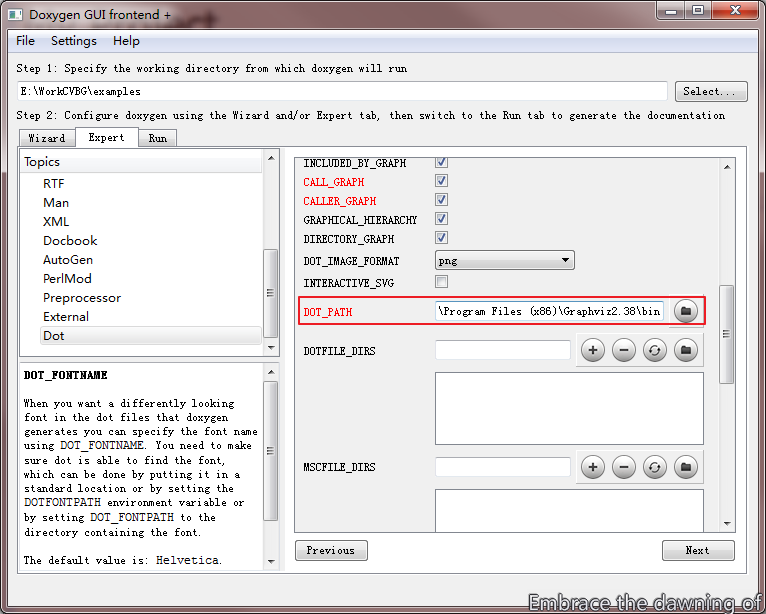Switch to the Wizard tab
This screenshot has width=766, height=614.
coord(47,138)
